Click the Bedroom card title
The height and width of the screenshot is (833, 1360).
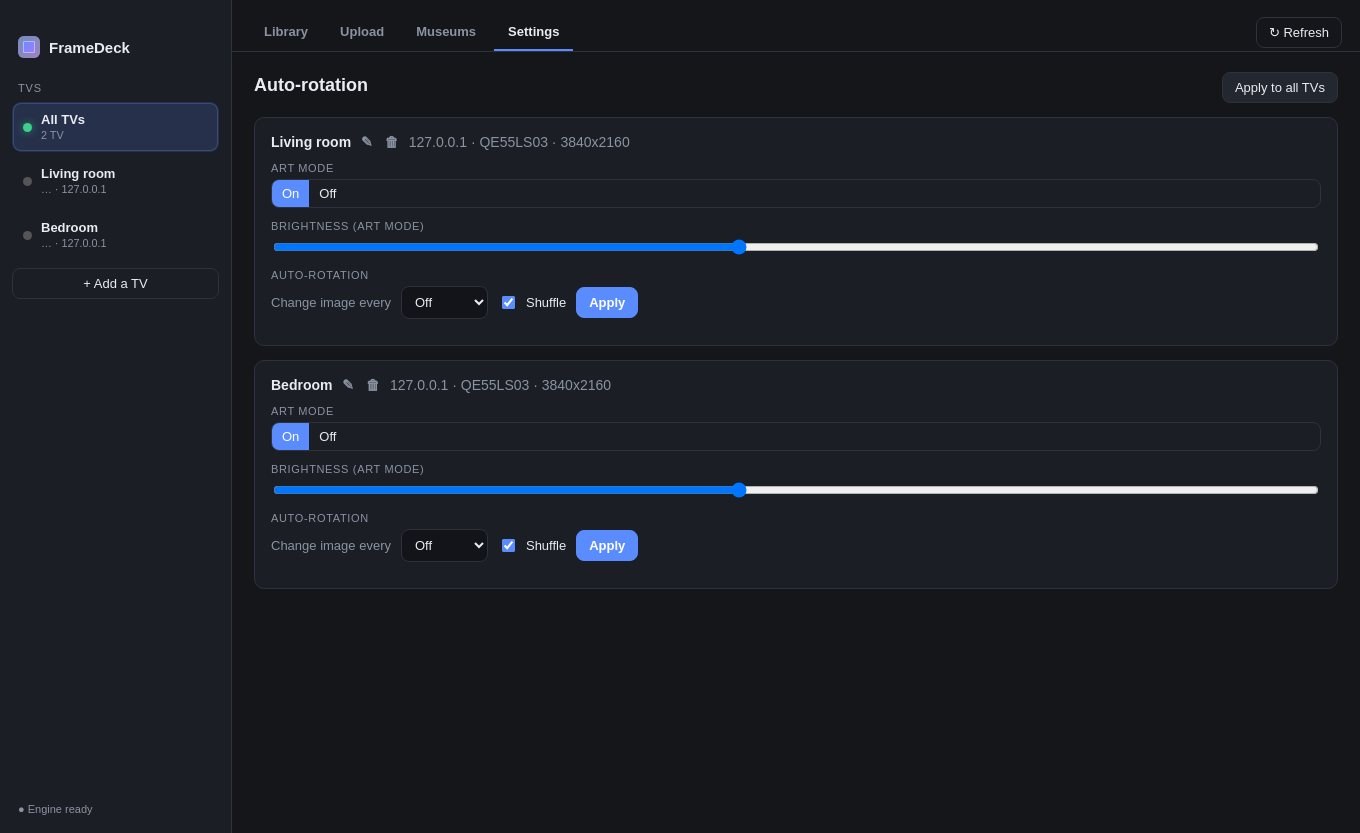point(302,385)
